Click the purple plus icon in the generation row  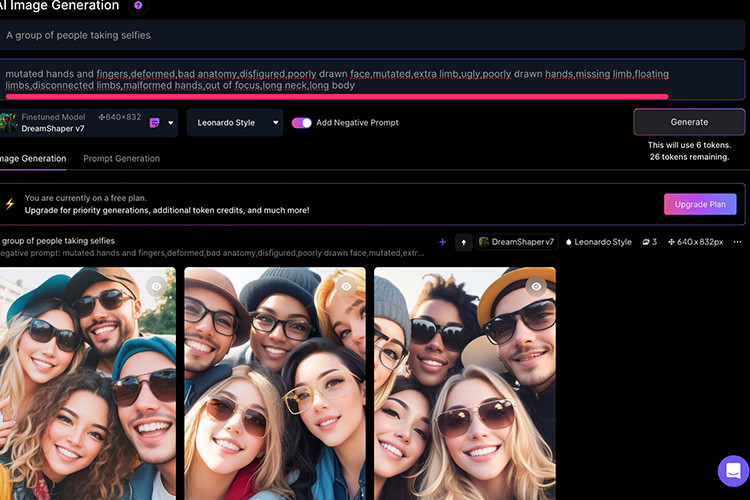(442, 242)
